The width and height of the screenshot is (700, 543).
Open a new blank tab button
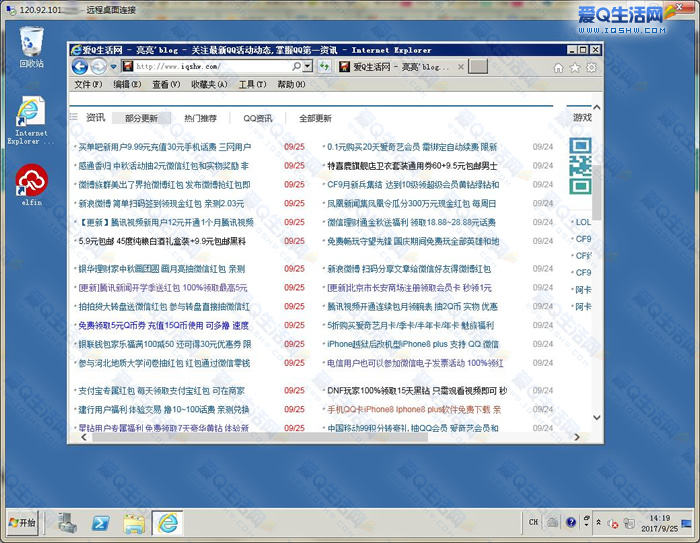pos(478,67)
